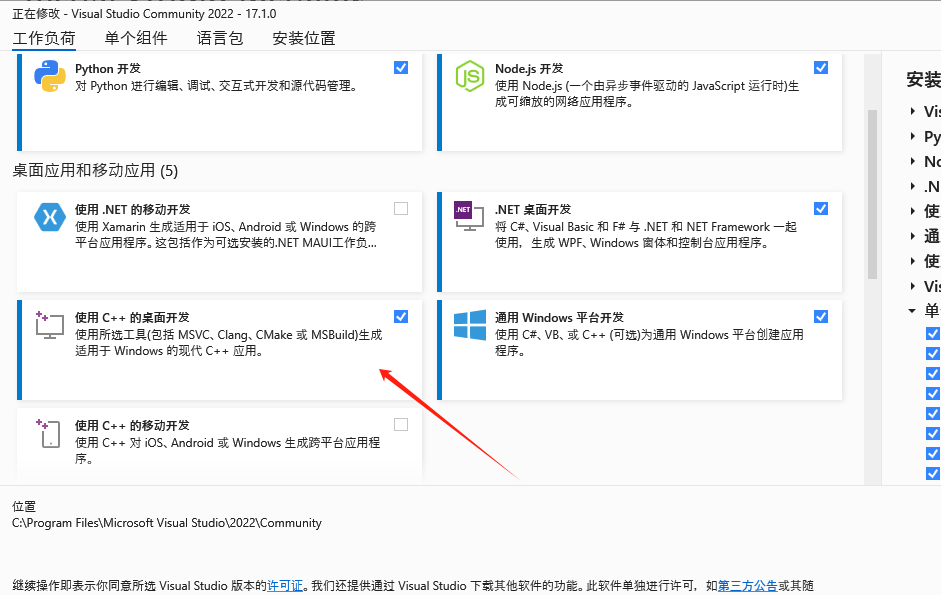The image size is (941, 595).
Task: Click the Python description about 编辑、调试
Action: [x=217, y=86]
